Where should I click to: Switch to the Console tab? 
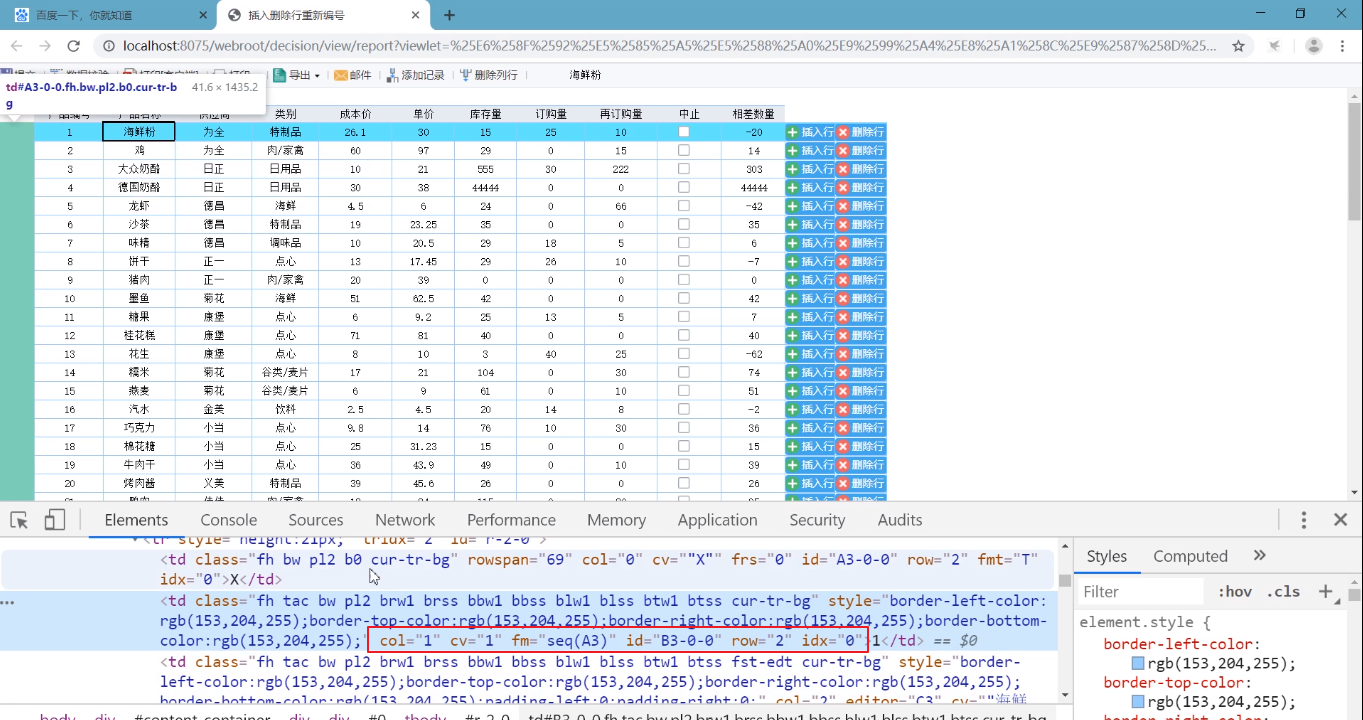[229, 520]
